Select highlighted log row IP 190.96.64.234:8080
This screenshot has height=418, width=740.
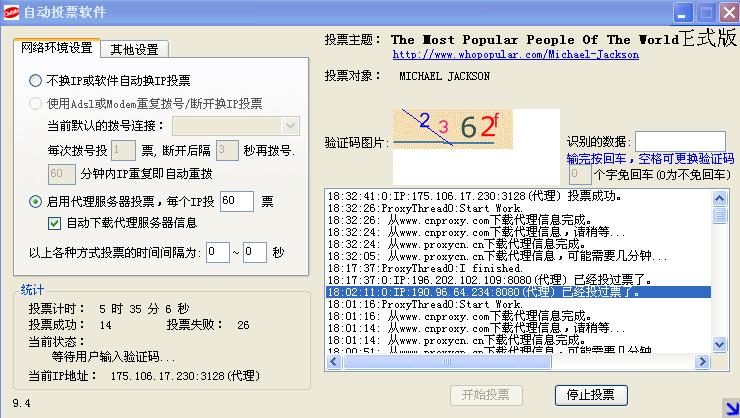519,292
